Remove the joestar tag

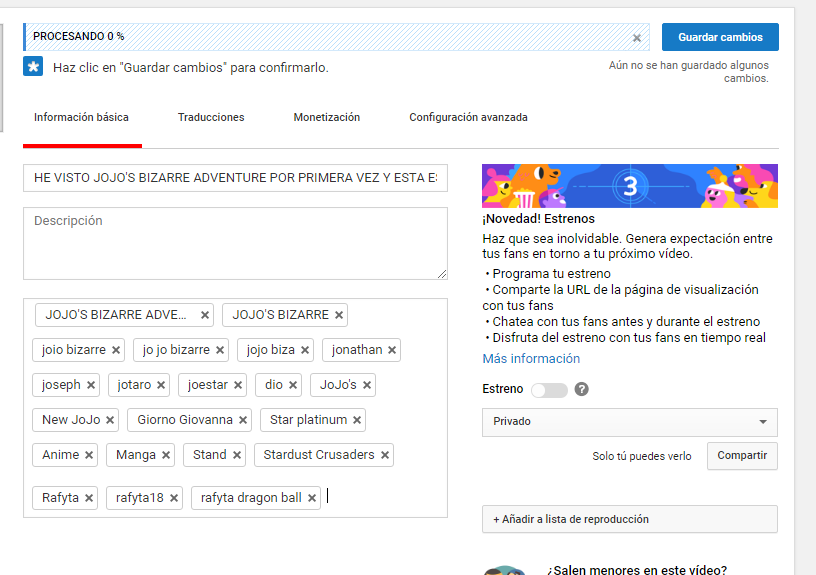[238, 385]
